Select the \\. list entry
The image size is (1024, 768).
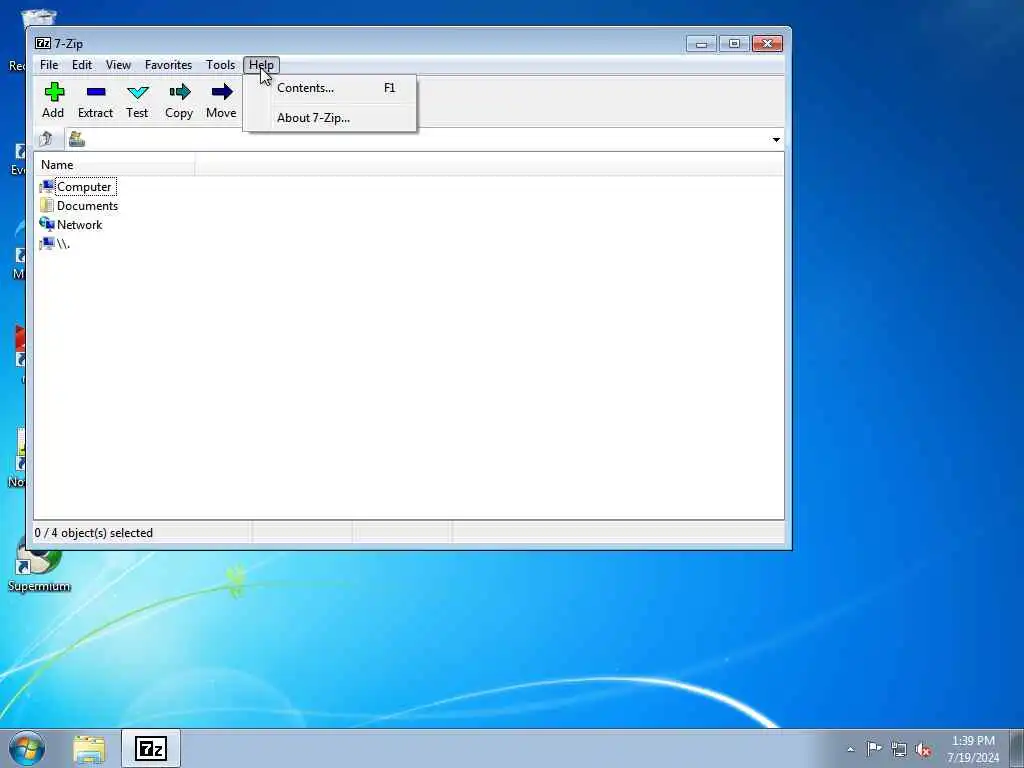pyautogui.click(x=55, y=244)
